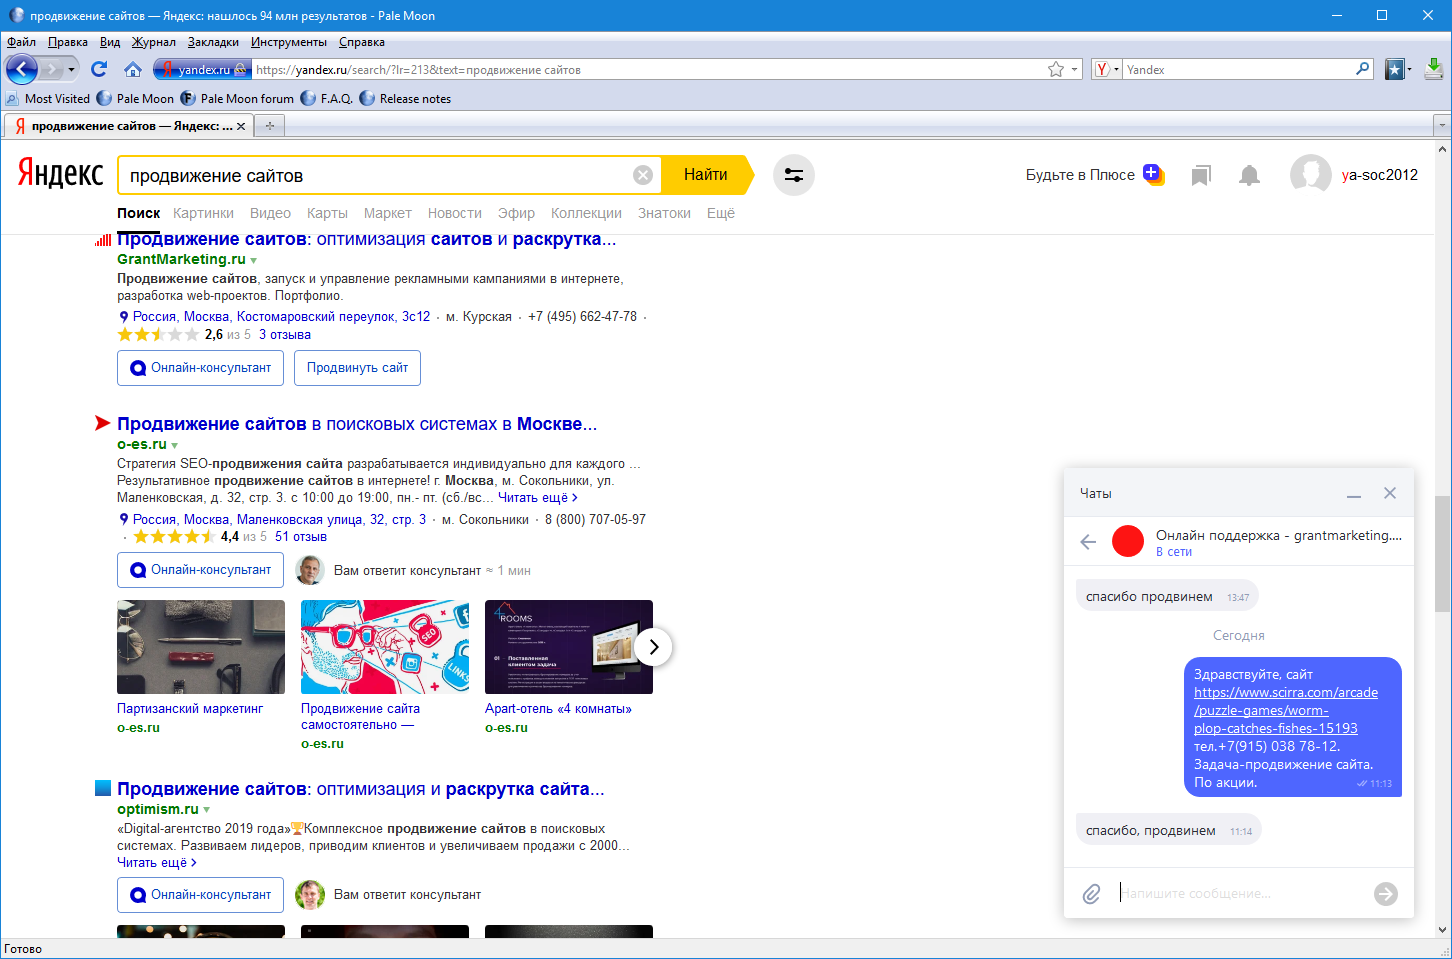
Task: Click the Продвинуть сайт button
Action: pyautogui.click(x=357, y=368)
